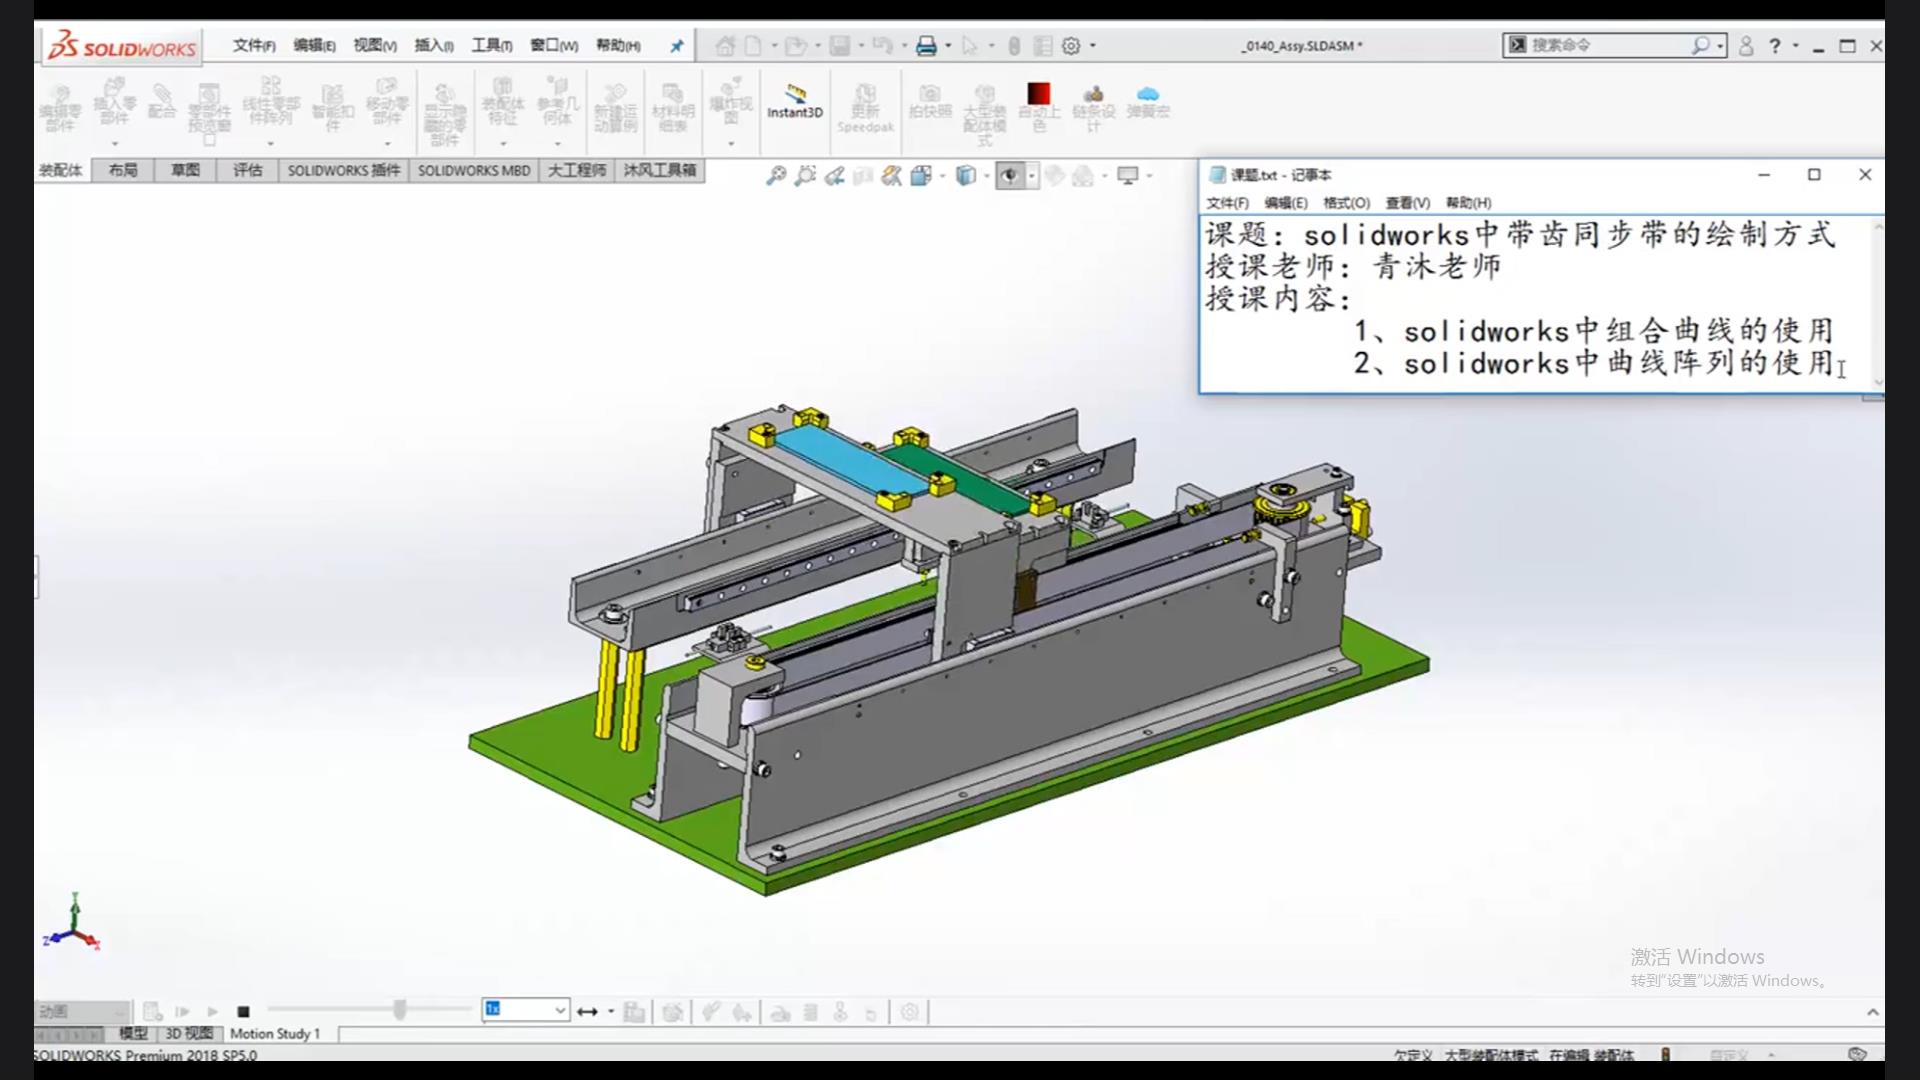The image size is (1920, 1080).
Task: Click Previous View icon in view toolbar
Action: pos(834,176)
